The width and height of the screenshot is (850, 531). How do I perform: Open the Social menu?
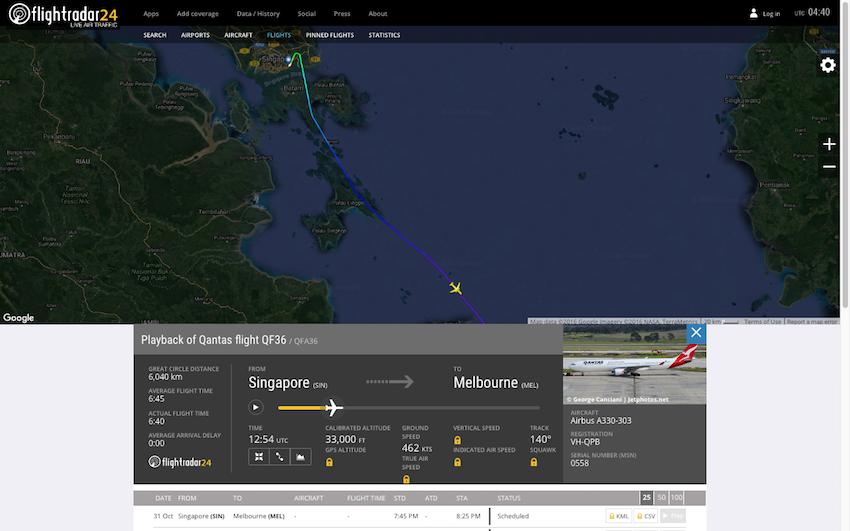coord(306,14)
